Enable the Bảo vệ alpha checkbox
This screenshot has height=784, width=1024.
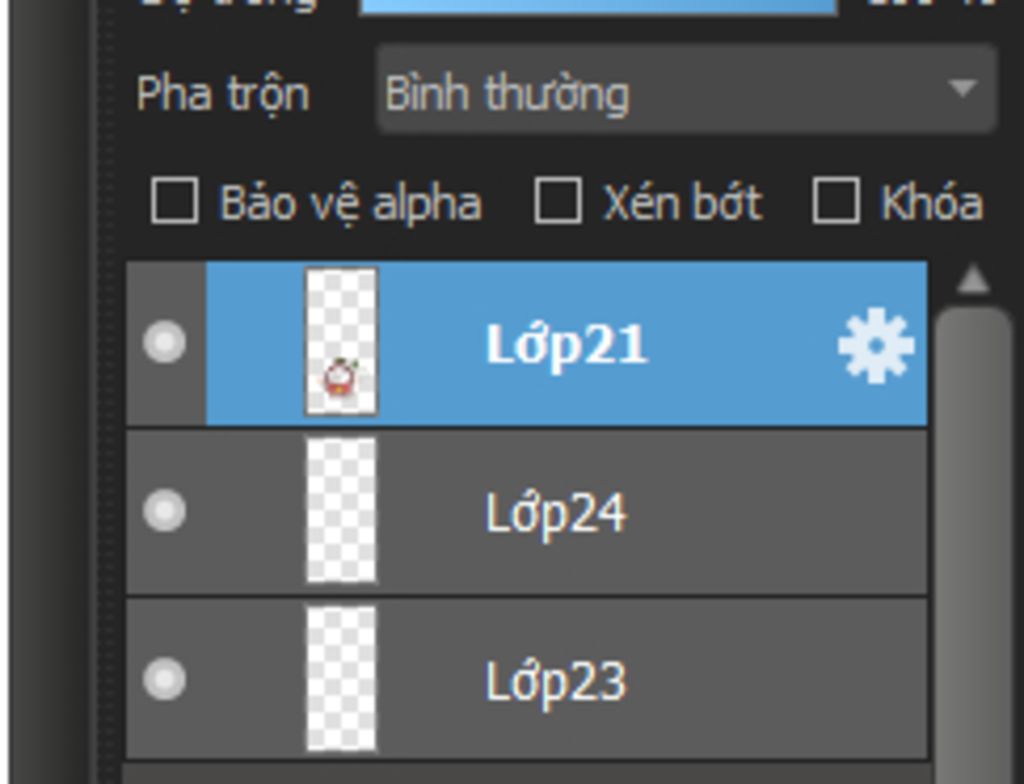174,201
